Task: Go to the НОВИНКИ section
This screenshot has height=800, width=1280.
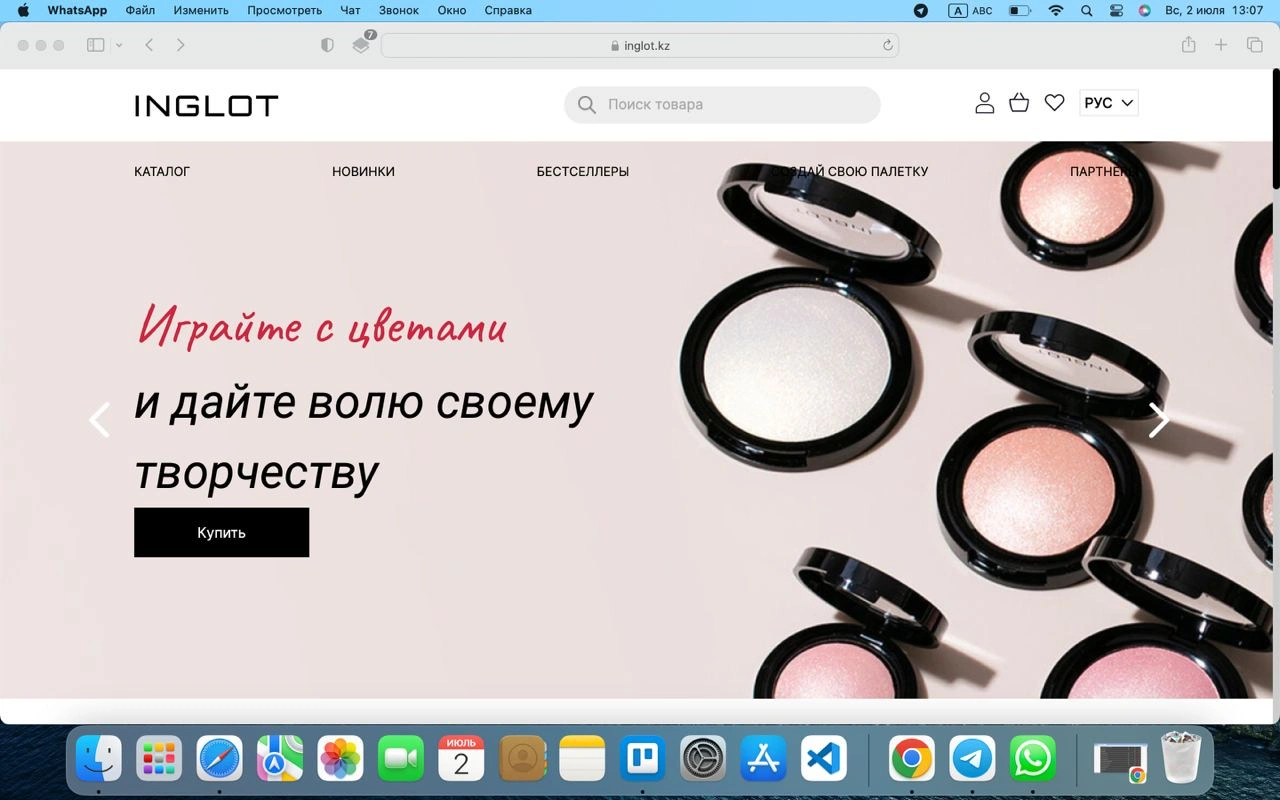Action: [363, 172]
